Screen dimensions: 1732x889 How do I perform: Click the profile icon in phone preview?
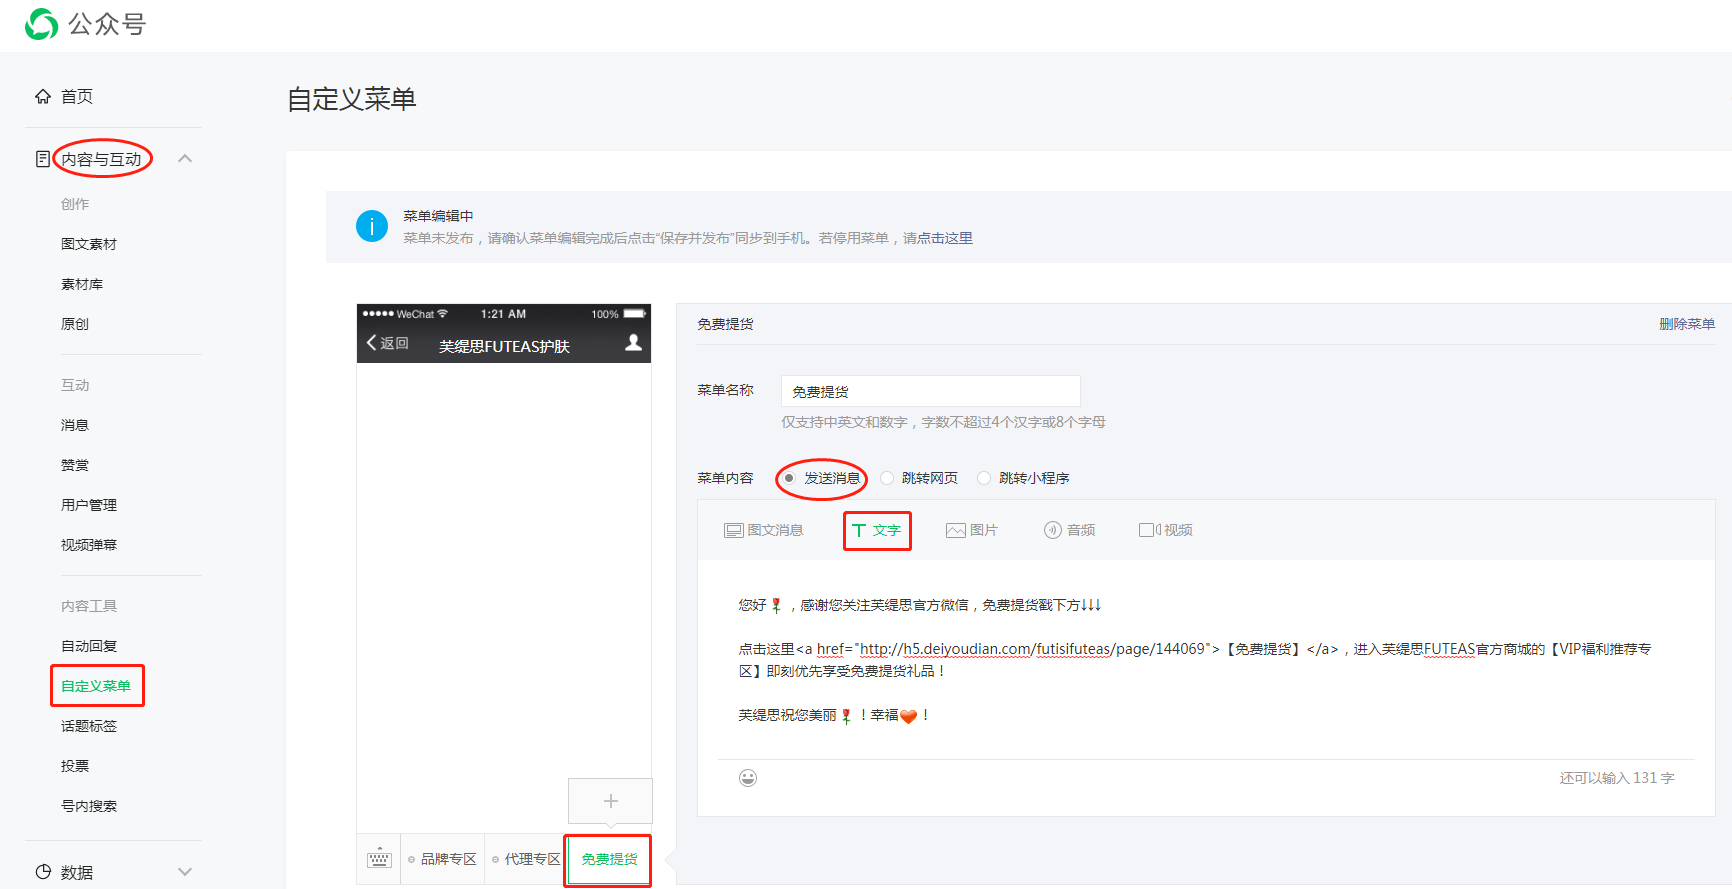point(633,343)
